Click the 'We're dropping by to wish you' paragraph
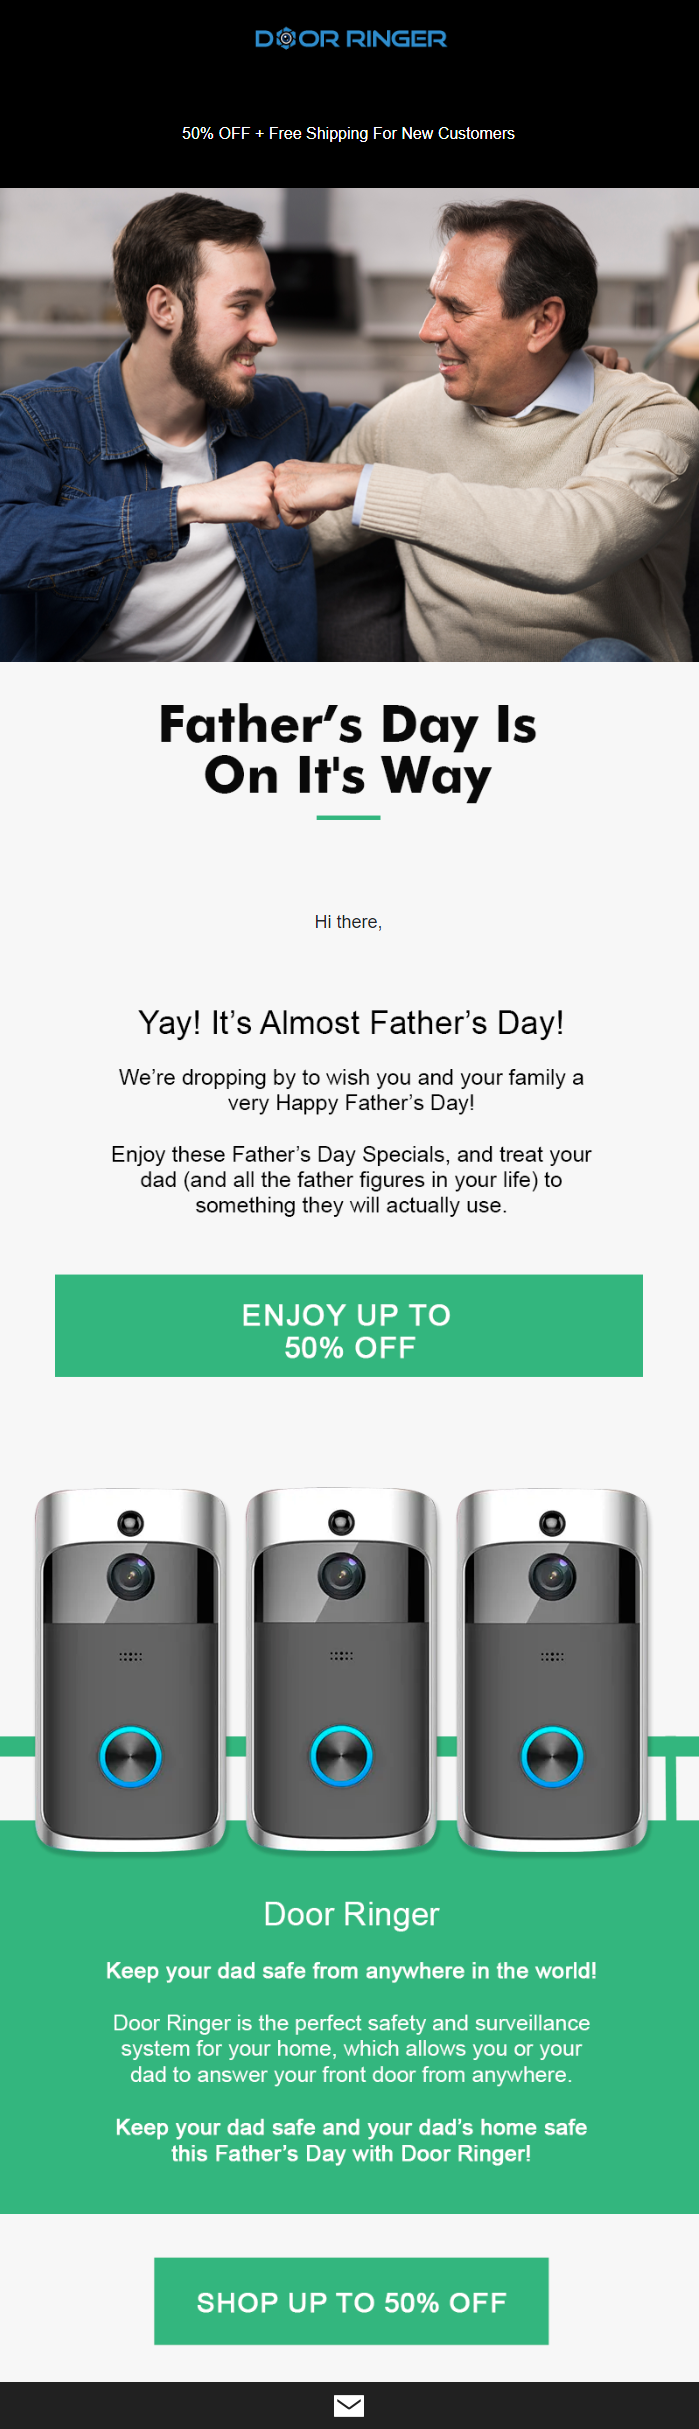 pos(350,1089)
